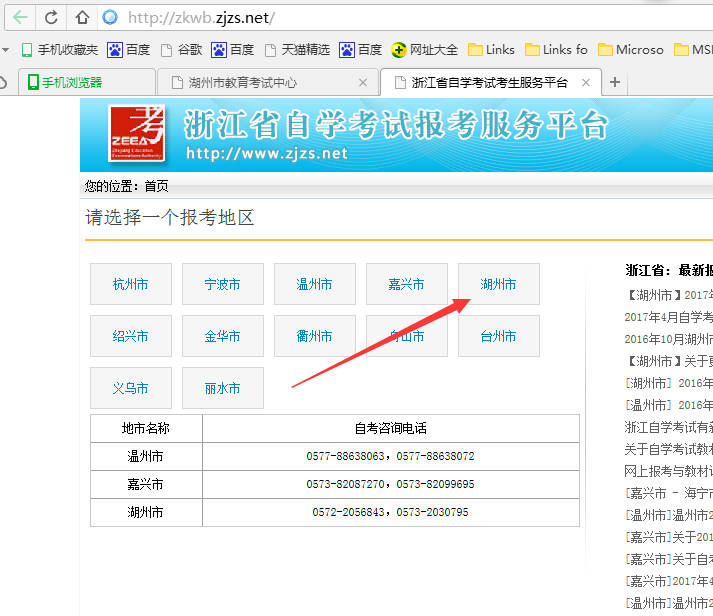Open the 天猫精选 bookmark

(296, 50)
